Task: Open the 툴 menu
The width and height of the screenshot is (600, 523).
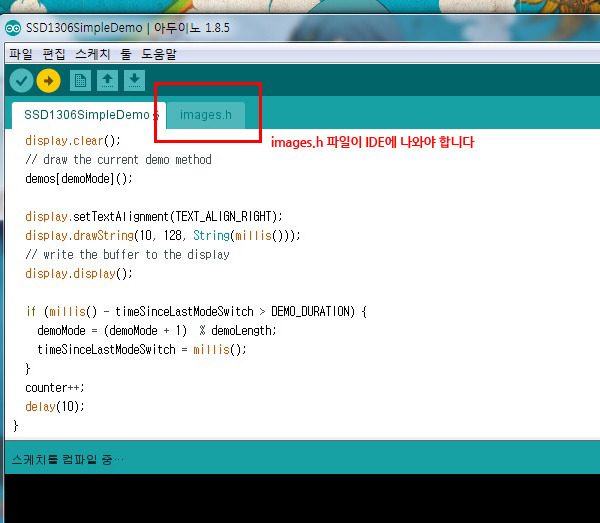Action: 126,54
